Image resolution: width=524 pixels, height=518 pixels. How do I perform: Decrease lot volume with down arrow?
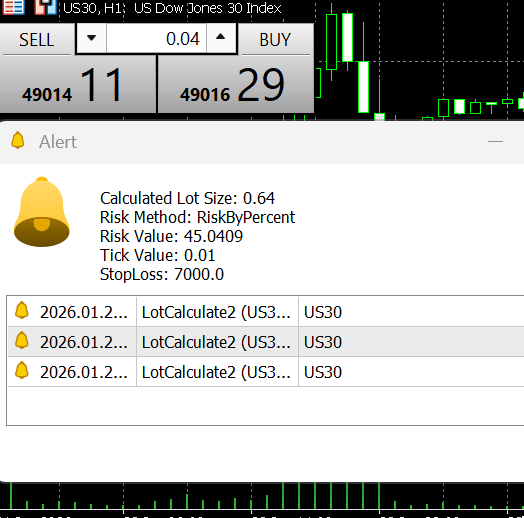pos(92,38)
